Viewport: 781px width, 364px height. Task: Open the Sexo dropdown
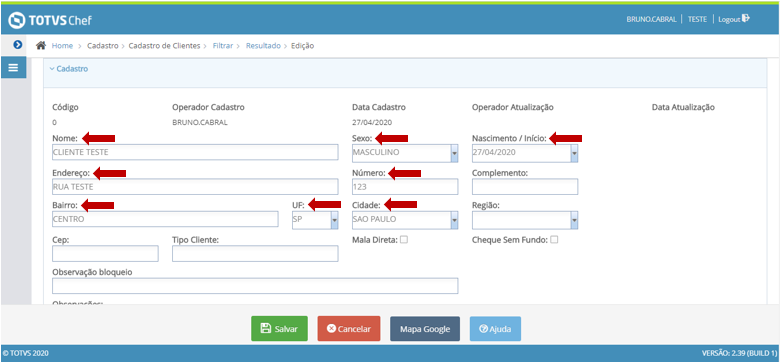(454, 153)
